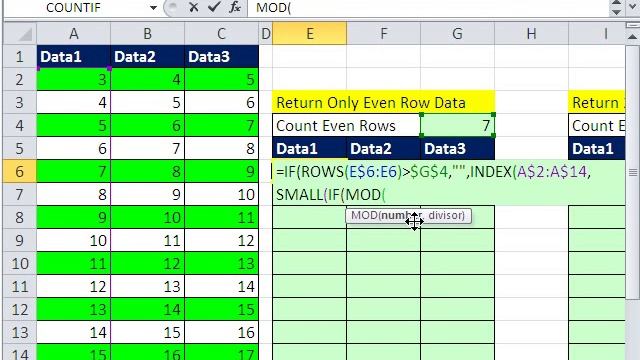640x360 pixels.
Task: Expand the formula bar with the arrows
Action: point(616,7)
